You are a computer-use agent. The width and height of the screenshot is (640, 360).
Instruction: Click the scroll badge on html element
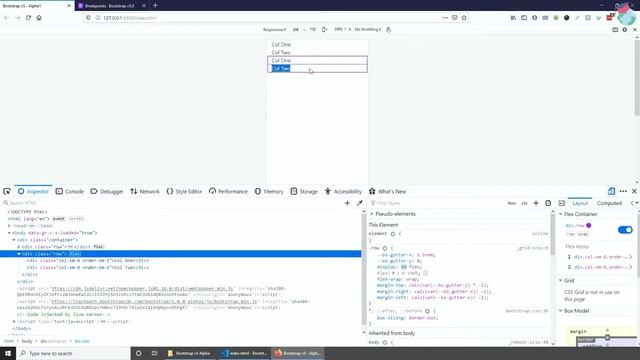coord(76,219)
